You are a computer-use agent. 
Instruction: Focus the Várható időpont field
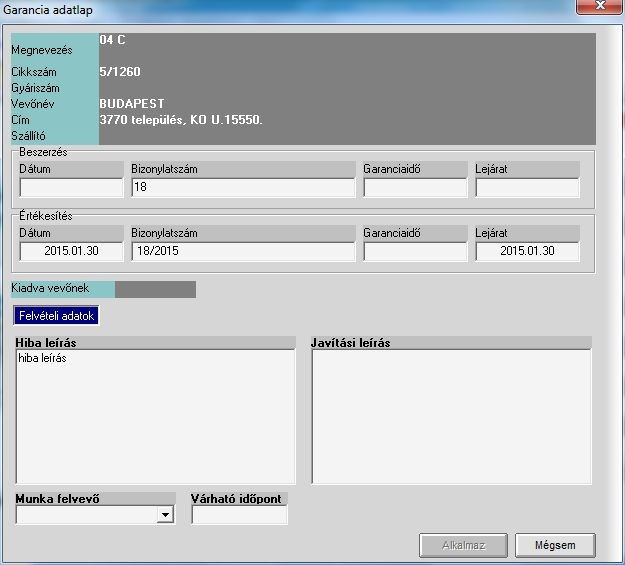pos(239,515)
